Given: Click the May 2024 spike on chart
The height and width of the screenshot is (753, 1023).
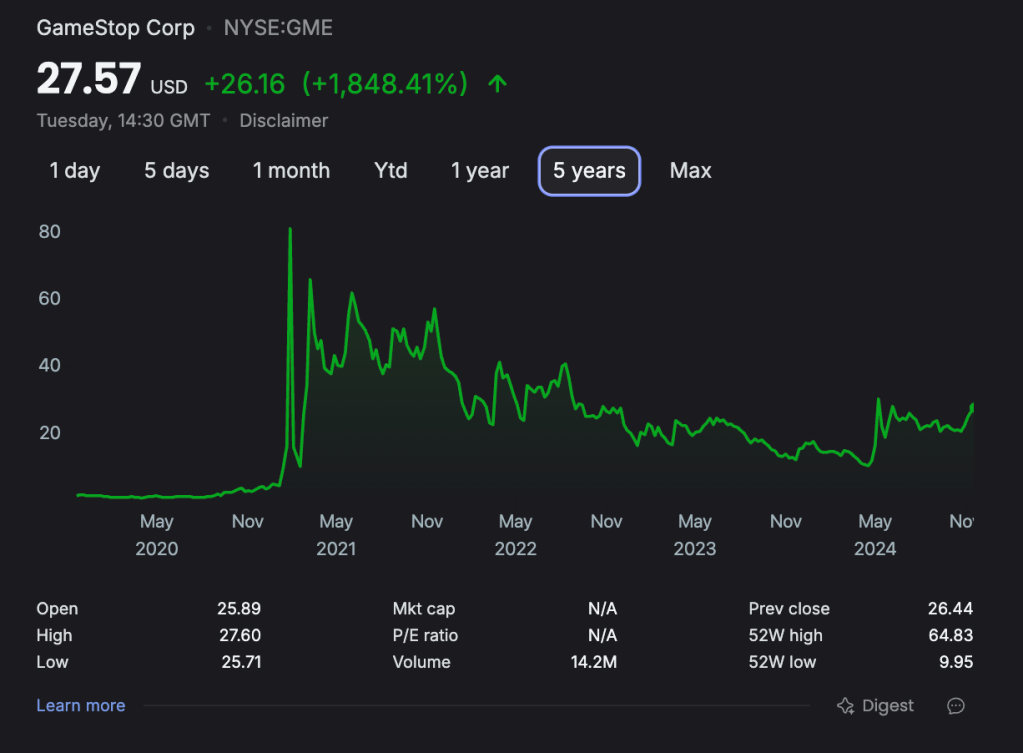Looking at the screenshot, I should coord(878,402).
